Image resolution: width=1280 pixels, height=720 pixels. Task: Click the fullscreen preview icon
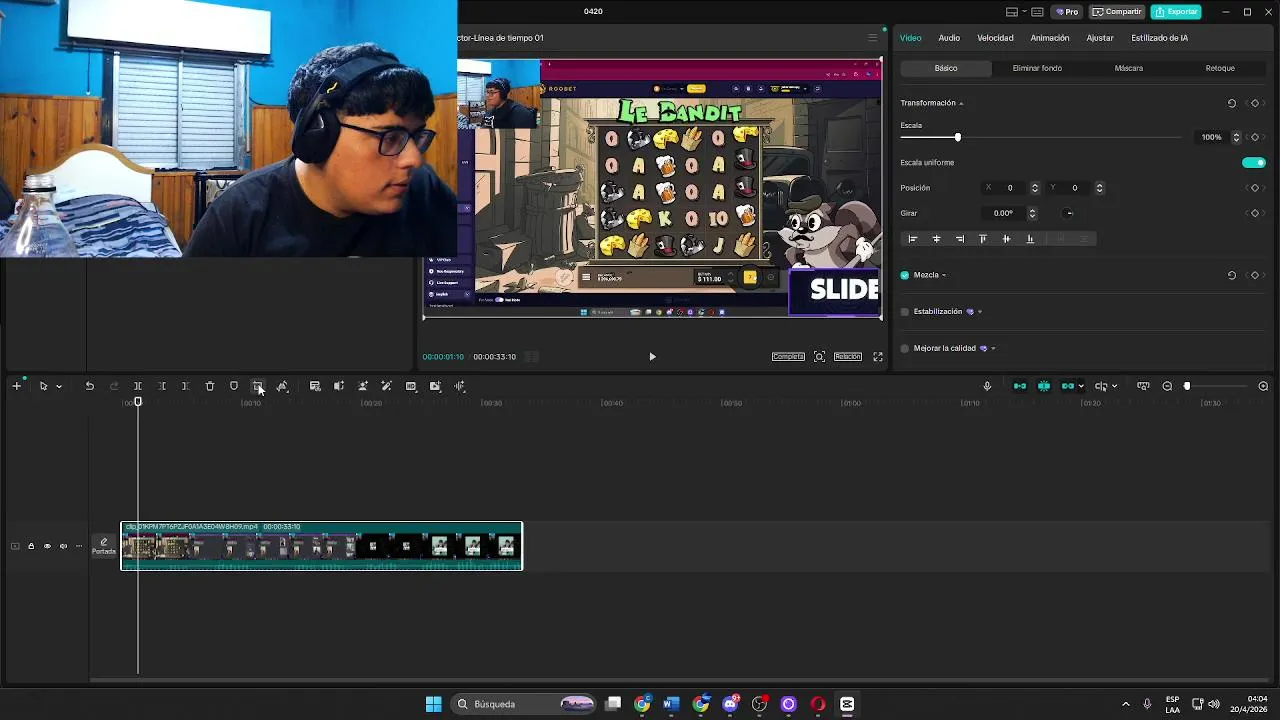coord(878,357)
